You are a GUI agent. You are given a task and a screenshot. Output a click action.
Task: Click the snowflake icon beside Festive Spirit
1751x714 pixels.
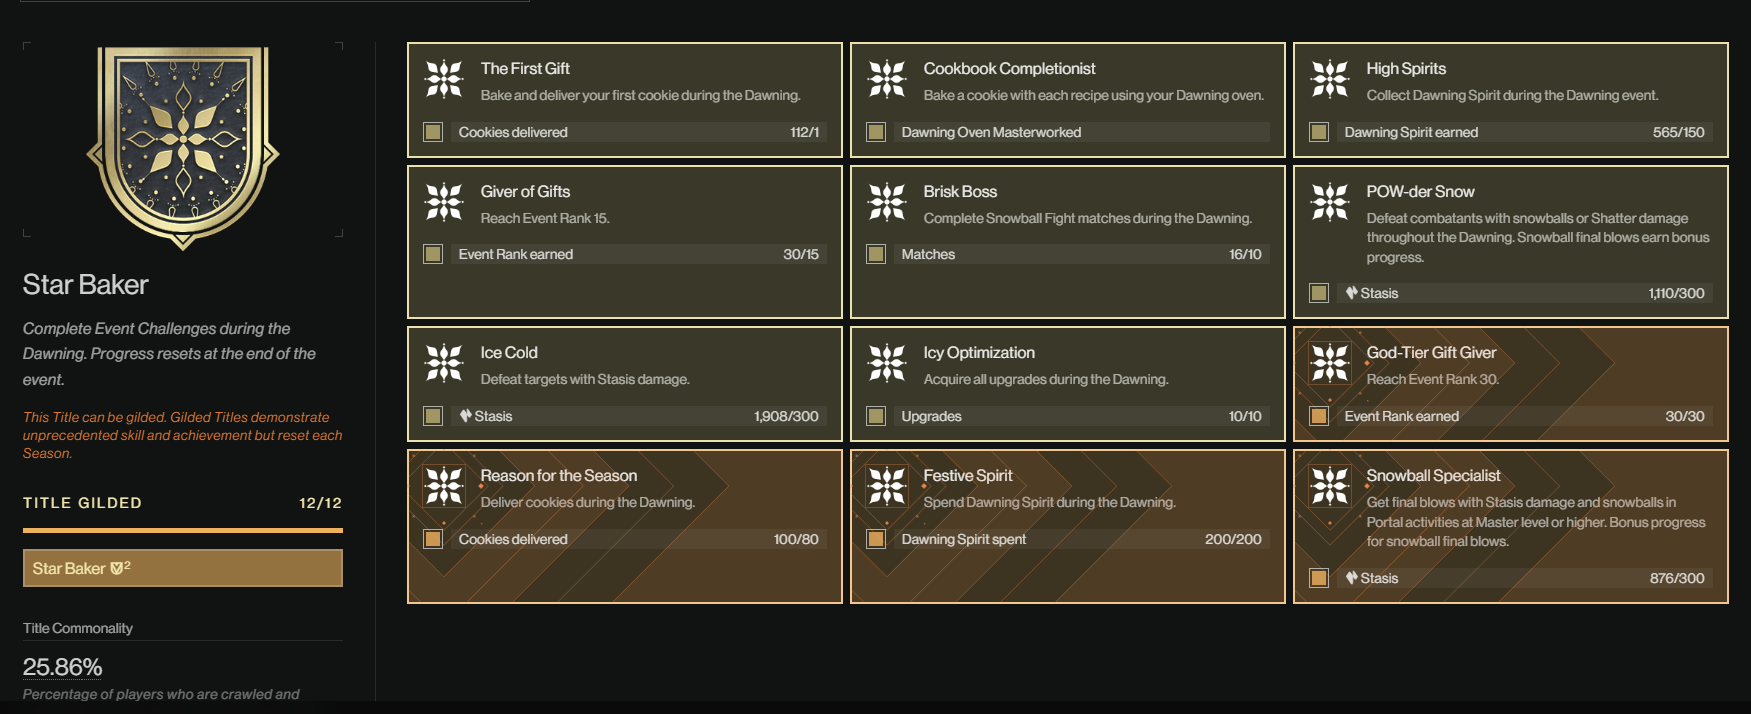click(887, 486)
